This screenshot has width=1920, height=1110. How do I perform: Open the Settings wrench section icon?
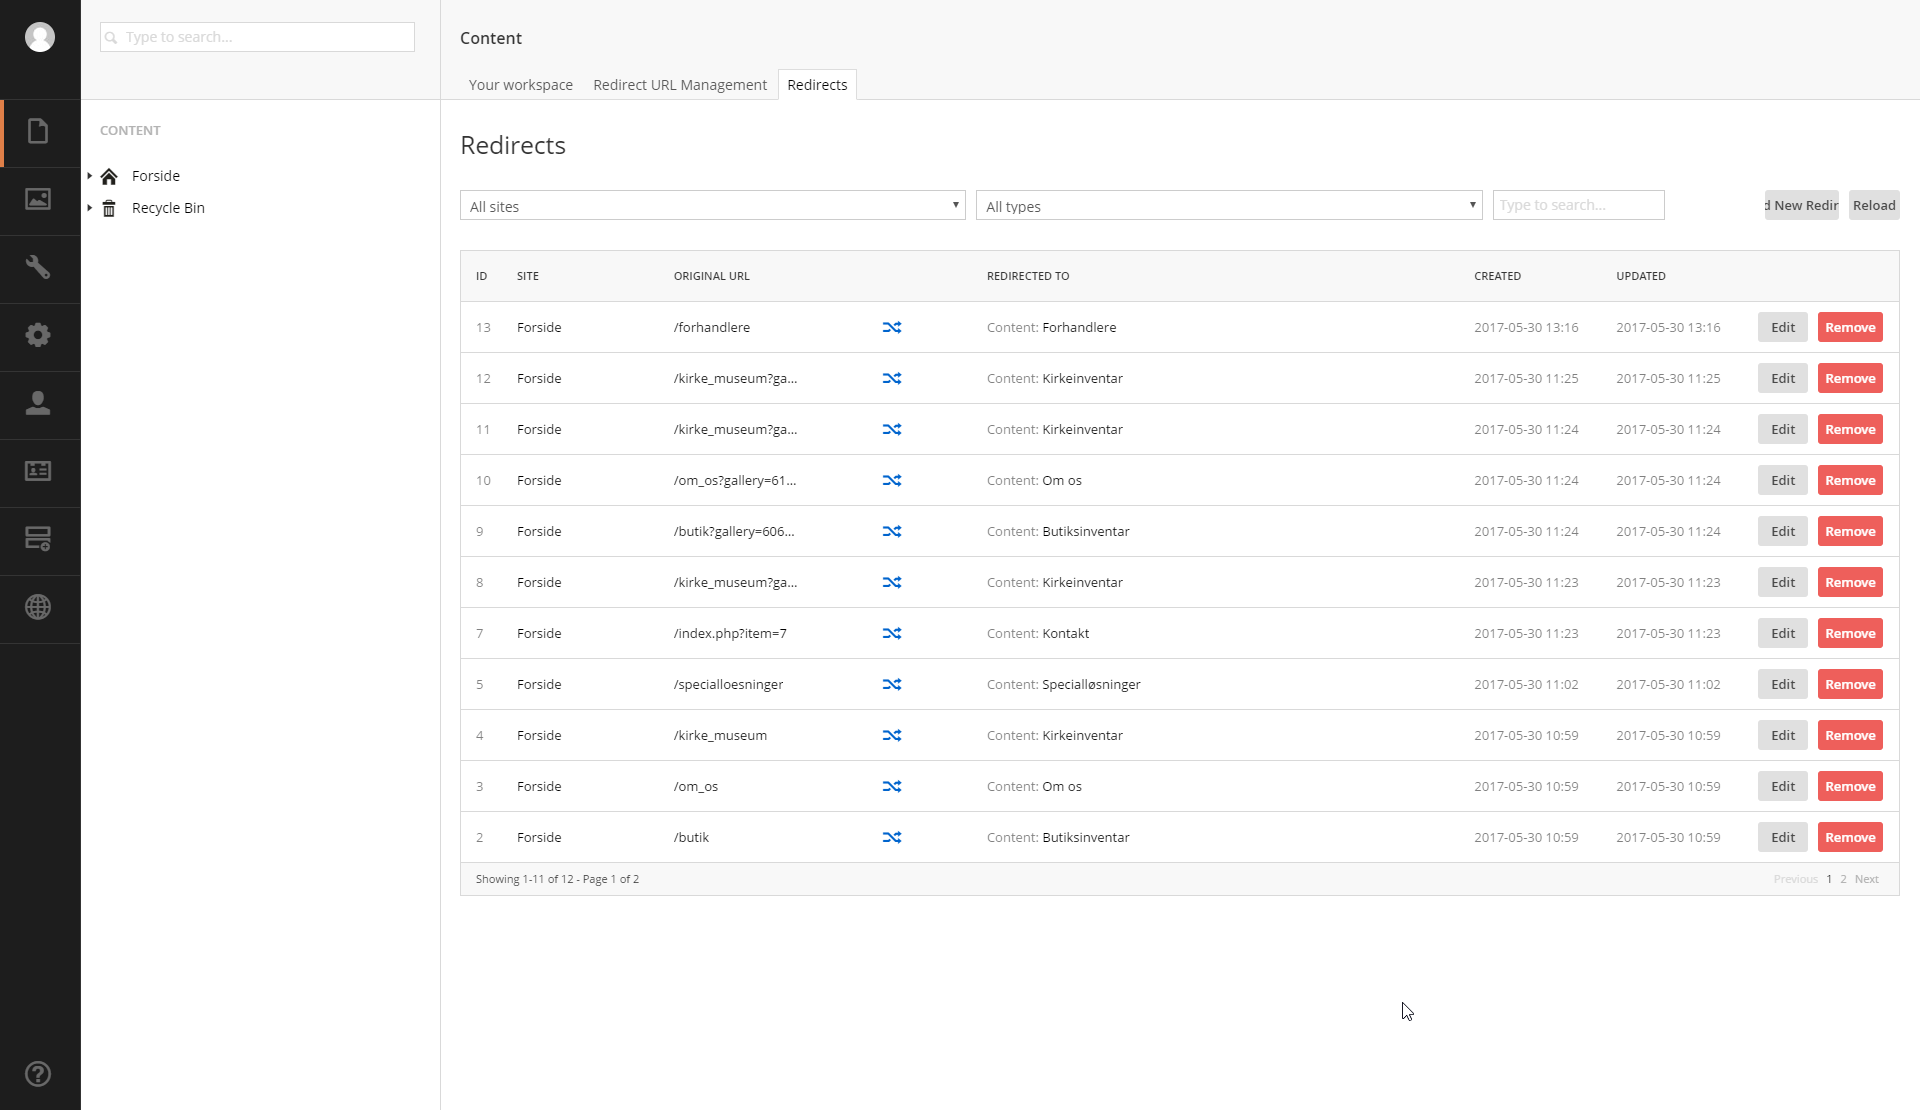coord(38,267)
